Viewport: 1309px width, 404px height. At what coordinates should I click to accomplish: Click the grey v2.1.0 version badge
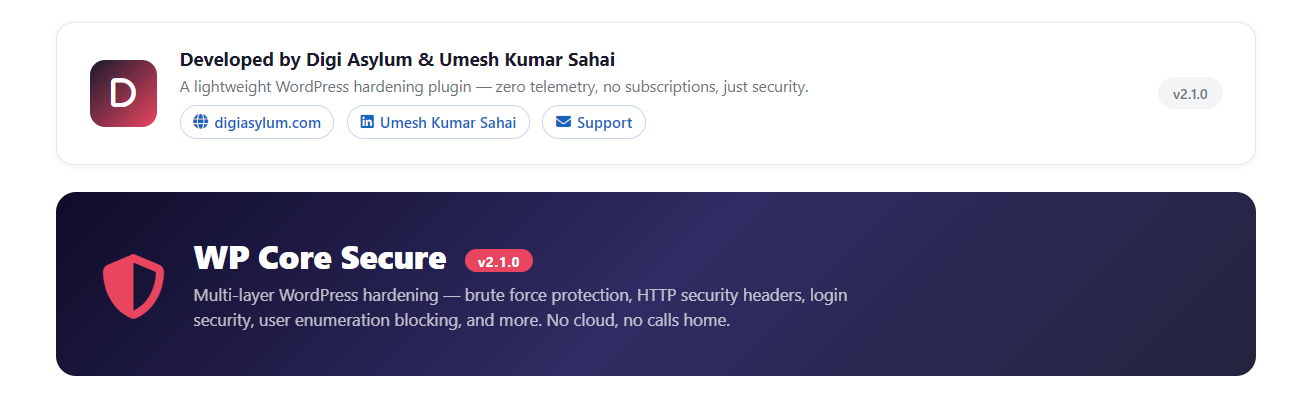point(1190,94)
